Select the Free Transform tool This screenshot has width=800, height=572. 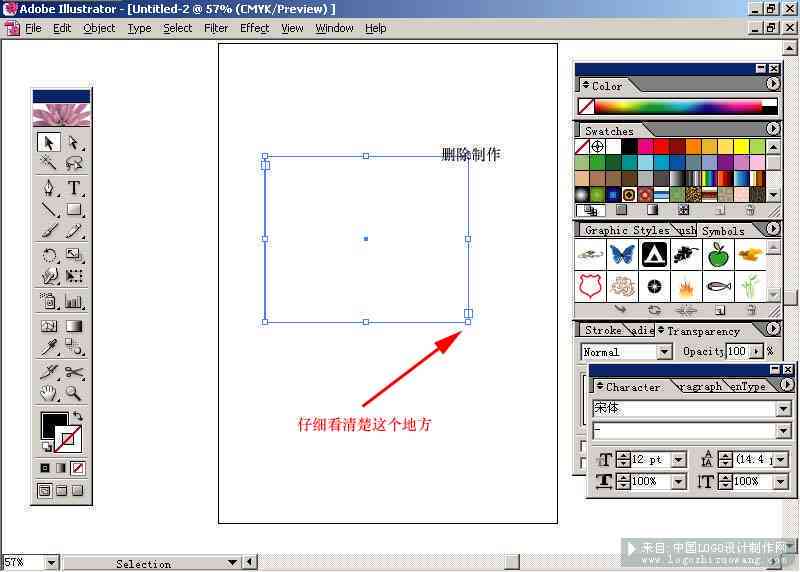(x=73, y=276)
